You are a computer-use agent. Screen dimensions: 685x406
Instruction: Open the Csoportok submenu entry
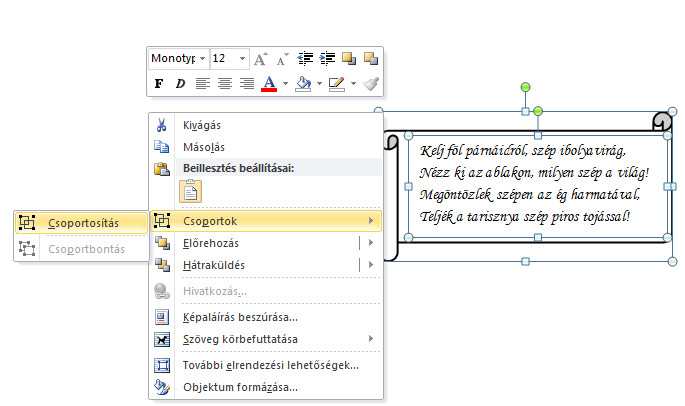(x=266, y=221)
